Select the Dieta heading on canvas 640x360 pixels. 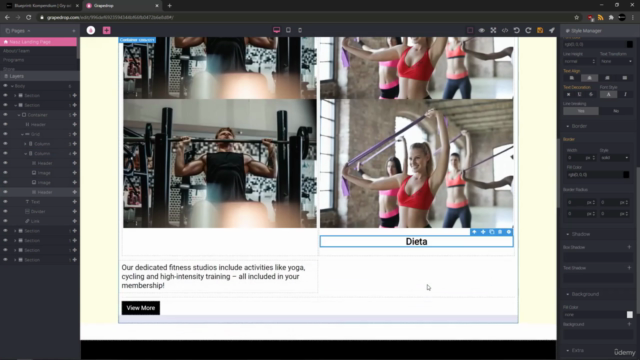[x=416, y=242]
